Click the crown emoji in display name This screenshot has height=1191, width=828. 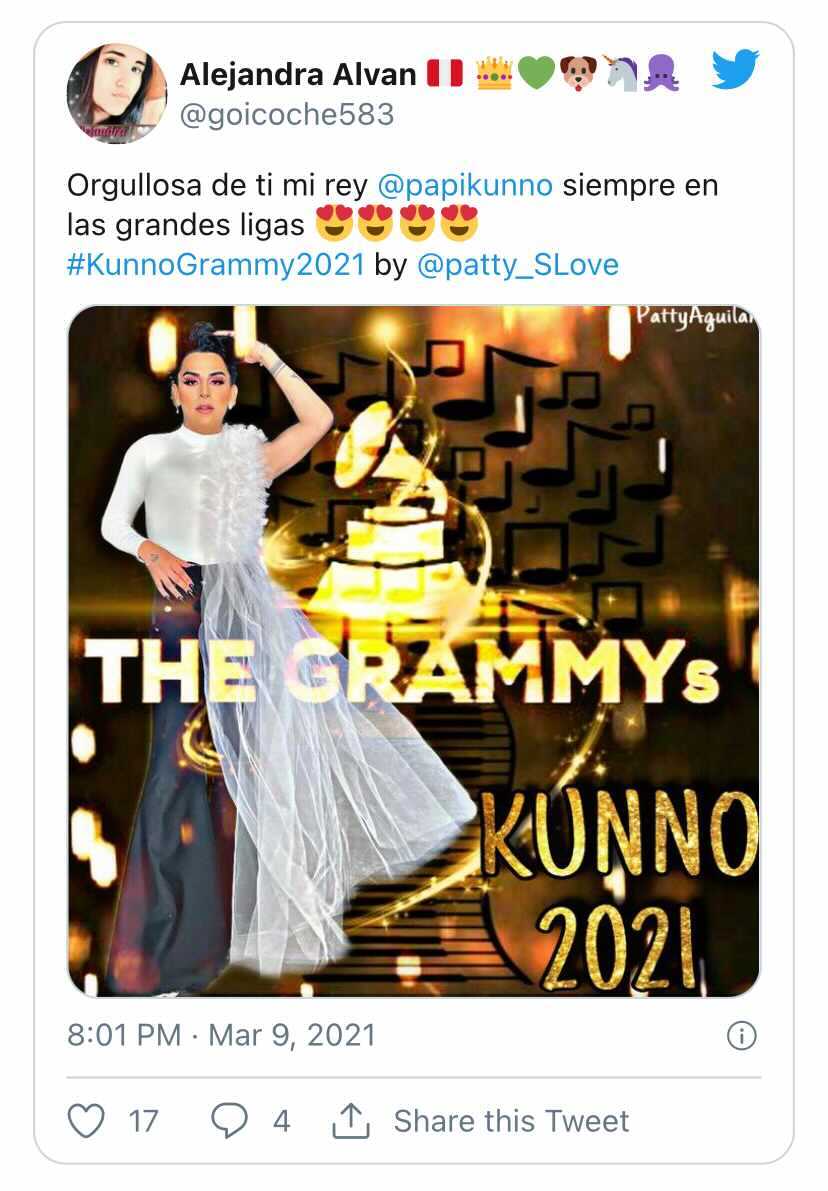click(x=494, y=74)
